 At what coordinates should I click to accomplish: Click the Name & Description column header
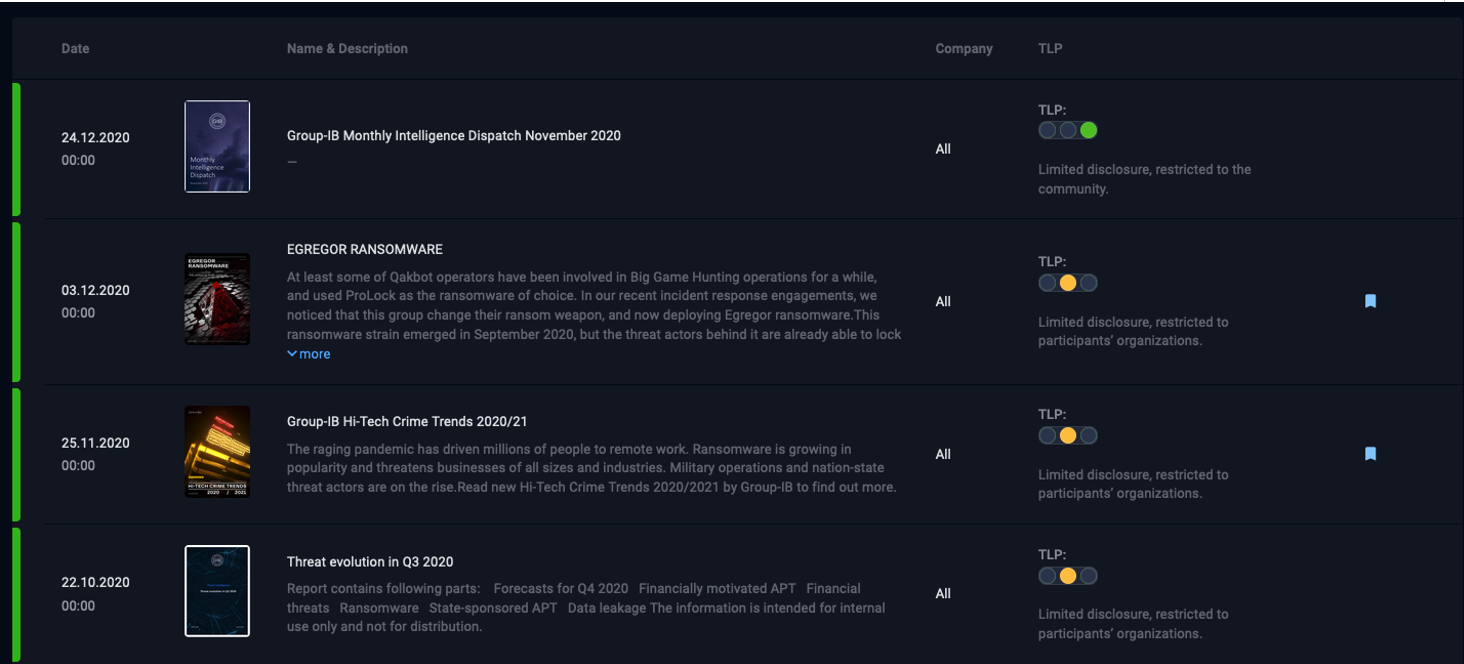[x=347, y=48]
